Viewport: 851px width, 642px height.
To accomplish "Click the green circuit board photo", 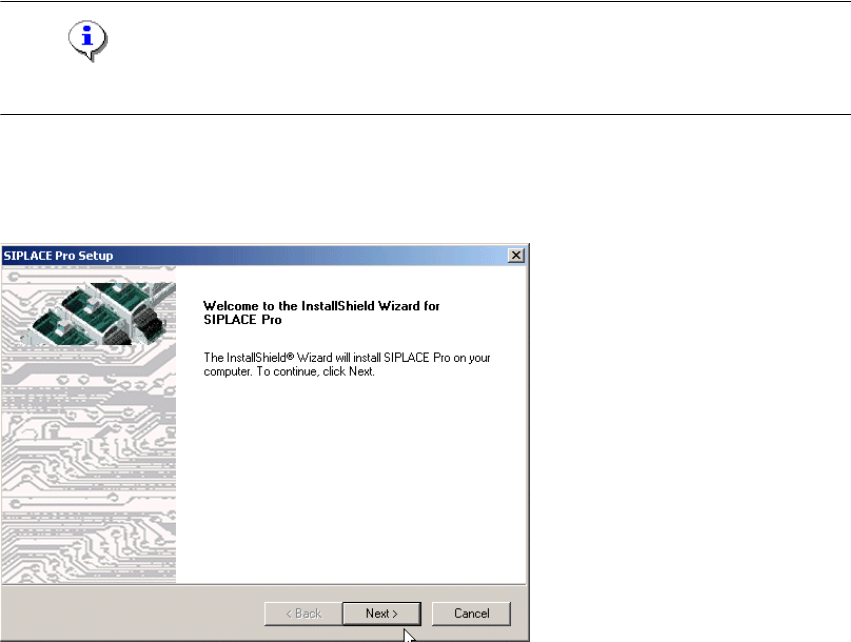I will pyautogui.click(x=100, y=314).
